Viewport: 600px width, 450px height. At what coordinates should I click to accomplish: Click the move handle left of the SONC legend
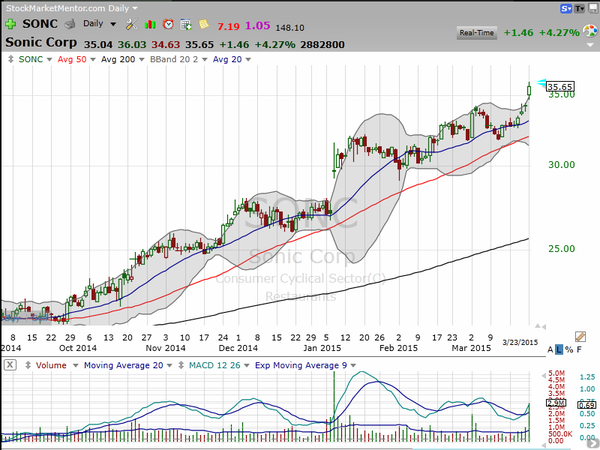pyautogui.click(x=11, y=59)
